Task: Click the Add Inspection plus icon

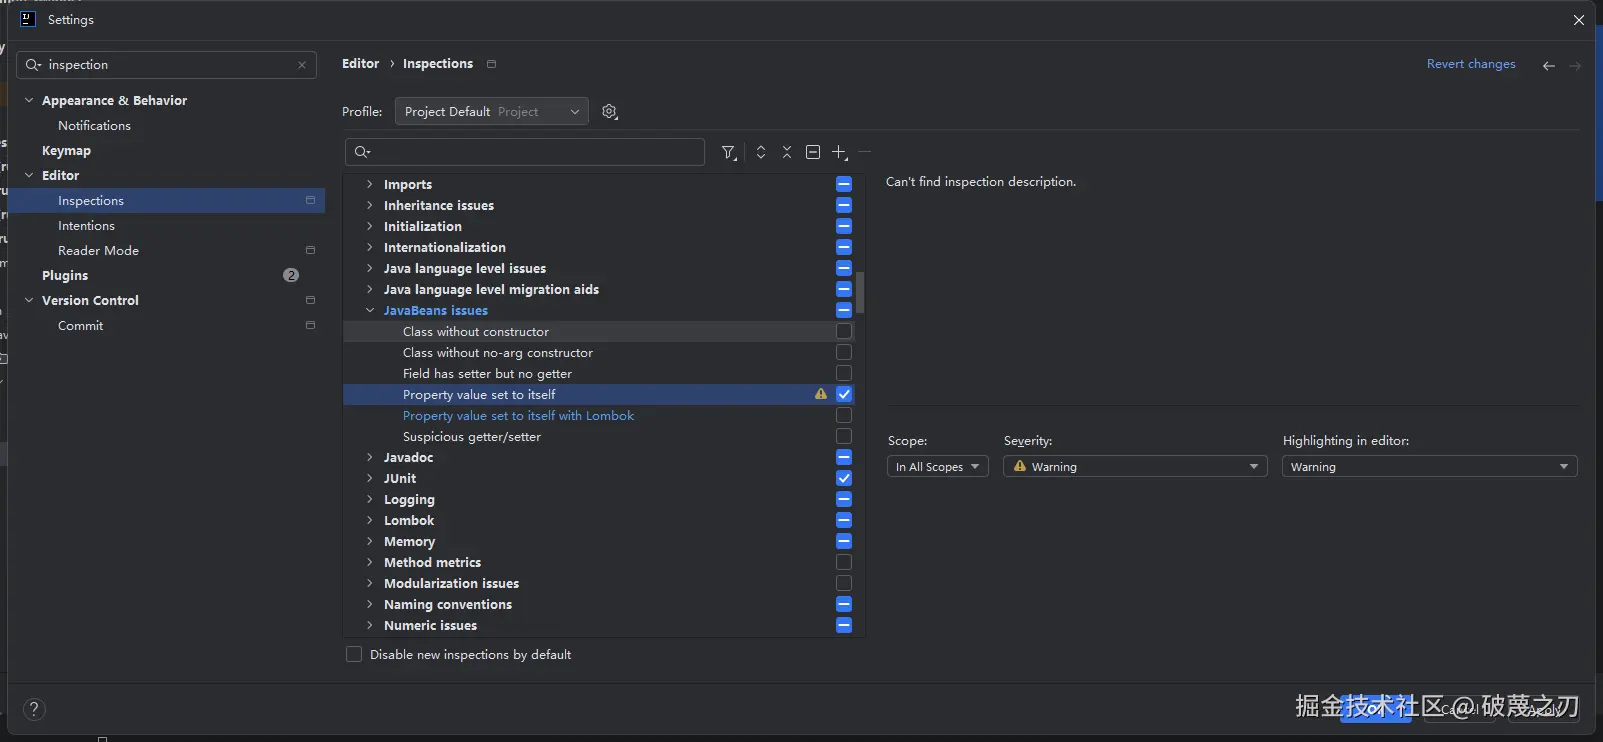Action: (x=839, y=153)
